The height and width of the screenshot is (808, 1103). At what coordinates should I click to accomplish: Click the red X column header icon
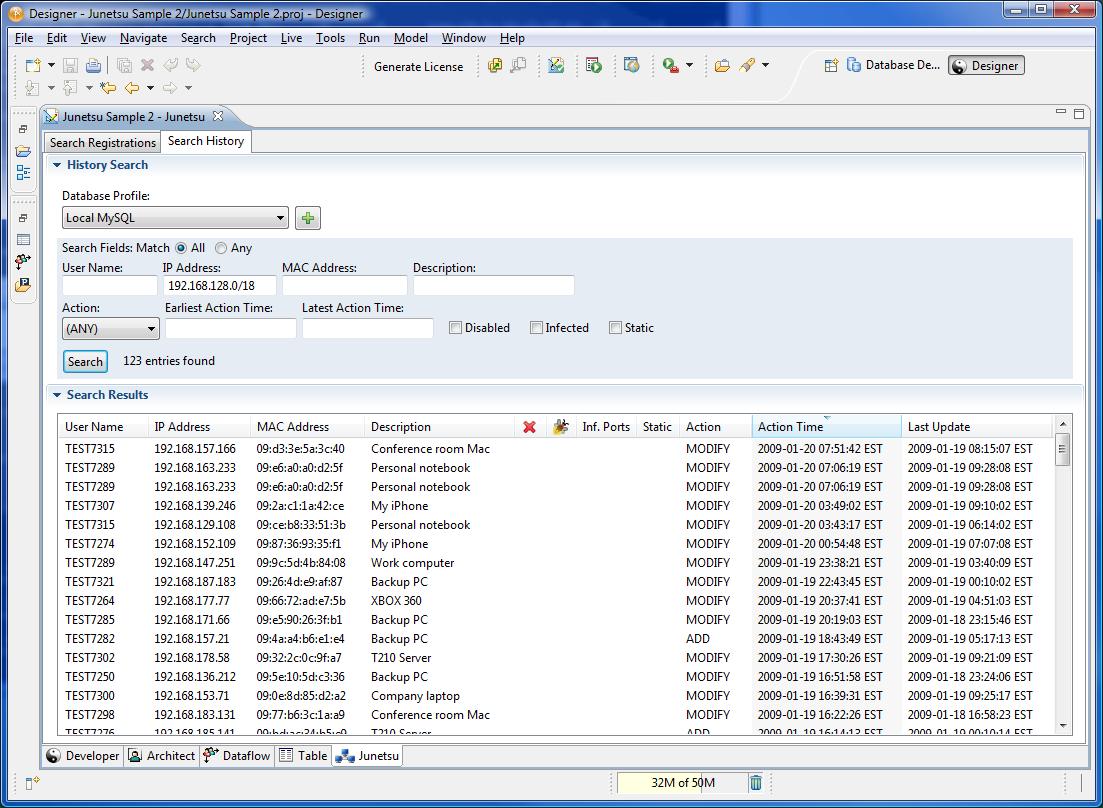click(x=529, y=427)
